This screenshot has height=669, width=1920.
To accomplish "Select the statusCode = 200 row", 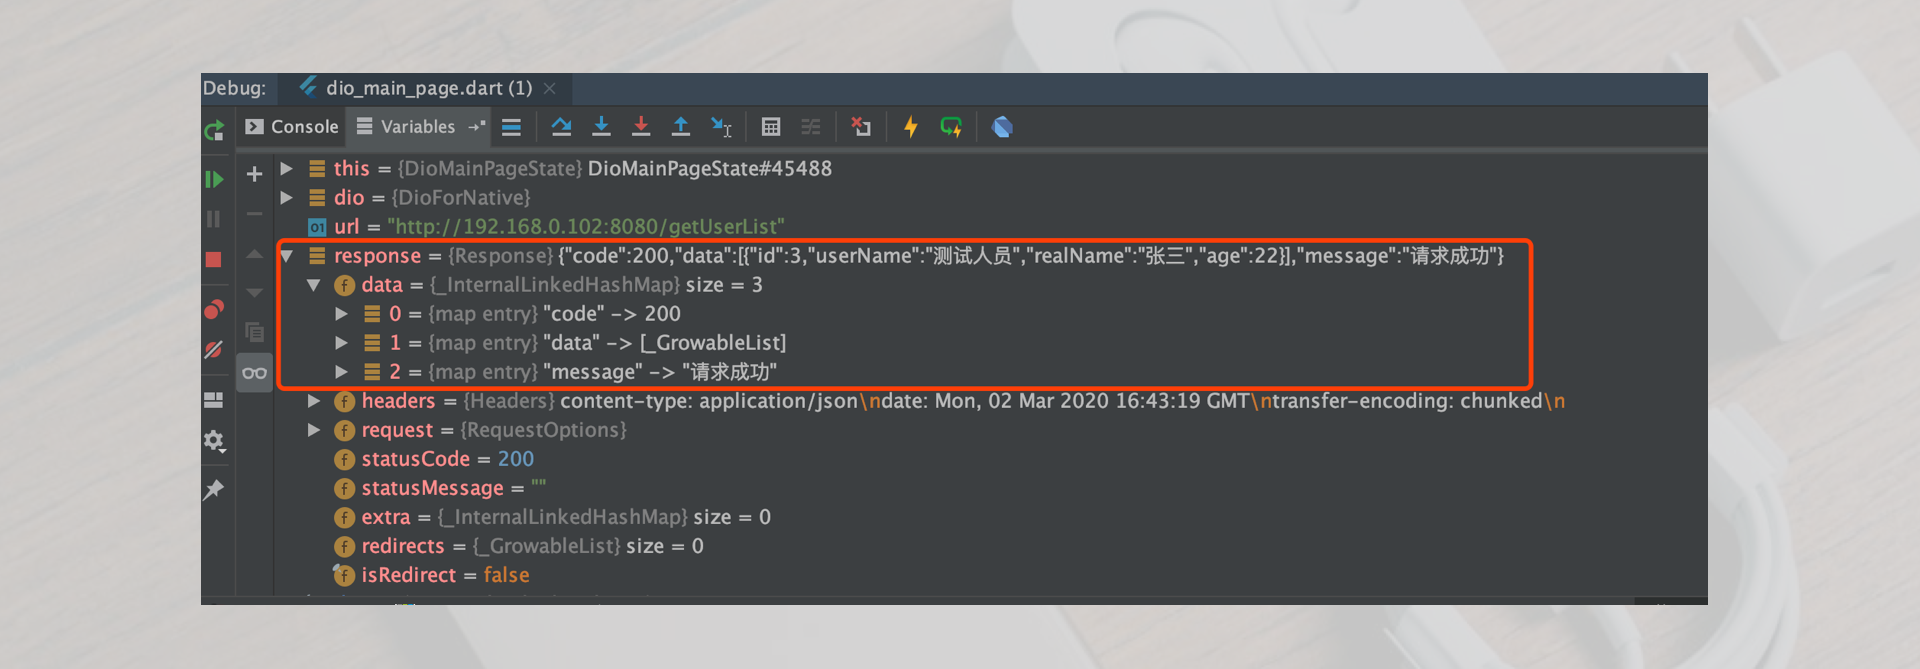I will point(448,459).
